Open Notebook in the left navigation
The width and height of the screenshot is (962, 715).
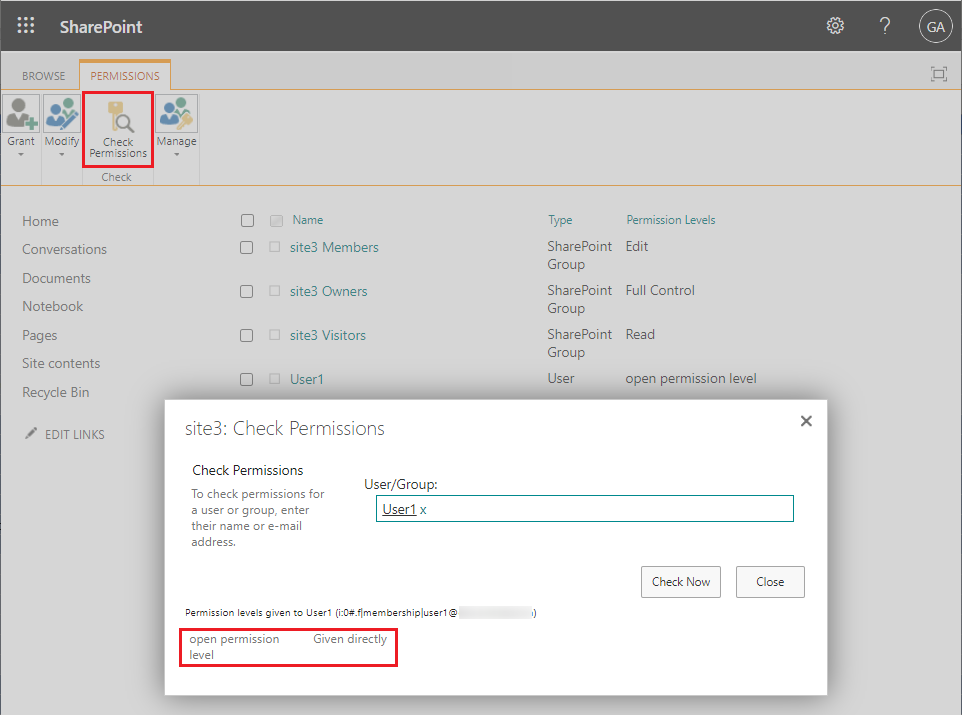(x=53, y=306)
